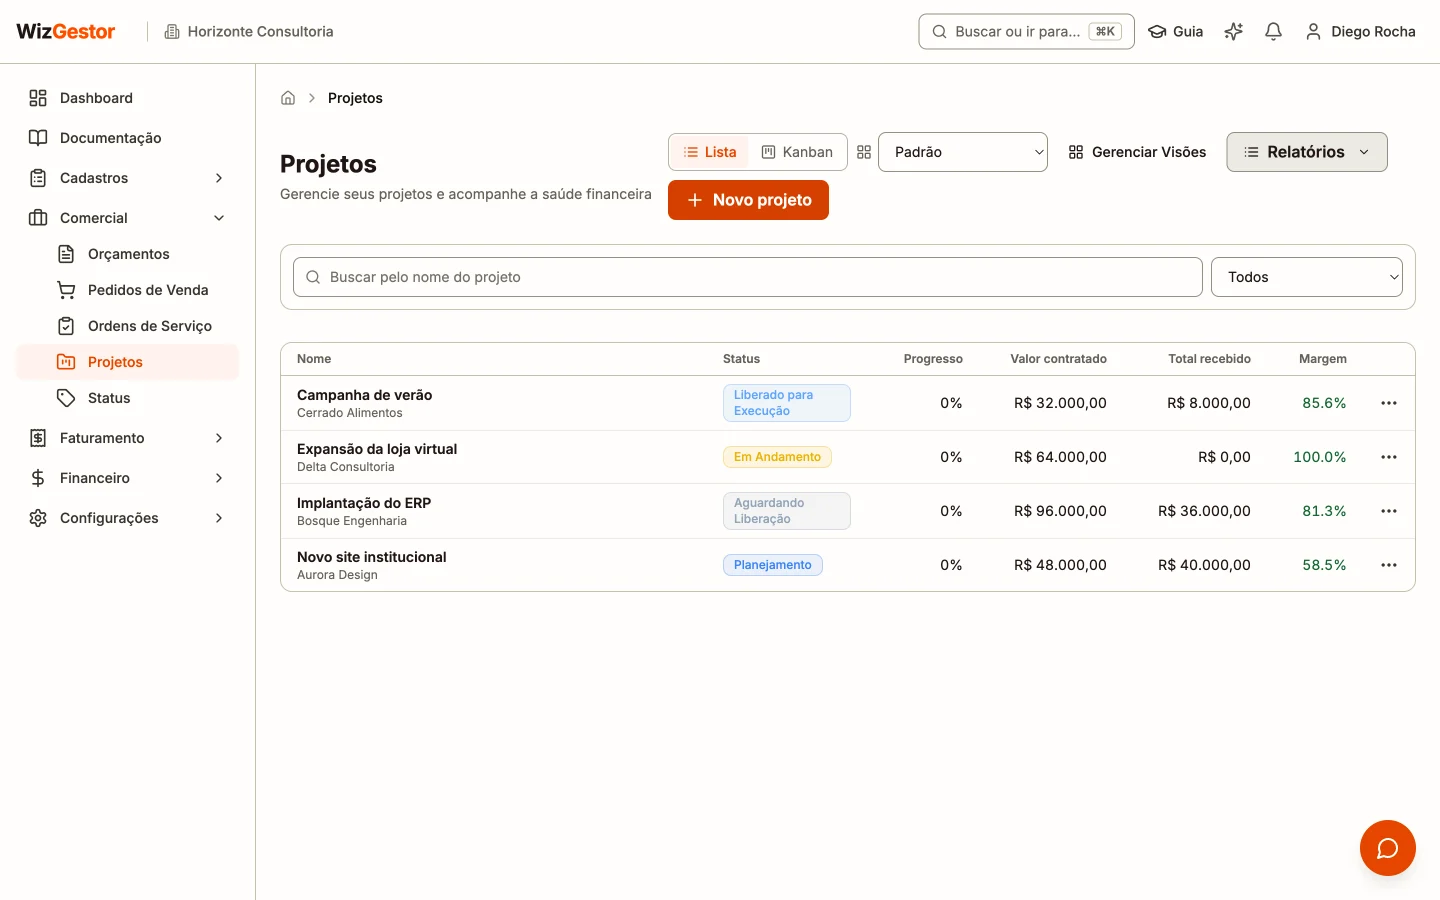This screenshot has width=1440, height=900.
Task: Click the Aguardando Liberação status badge
Action: [x=787, y=511]
